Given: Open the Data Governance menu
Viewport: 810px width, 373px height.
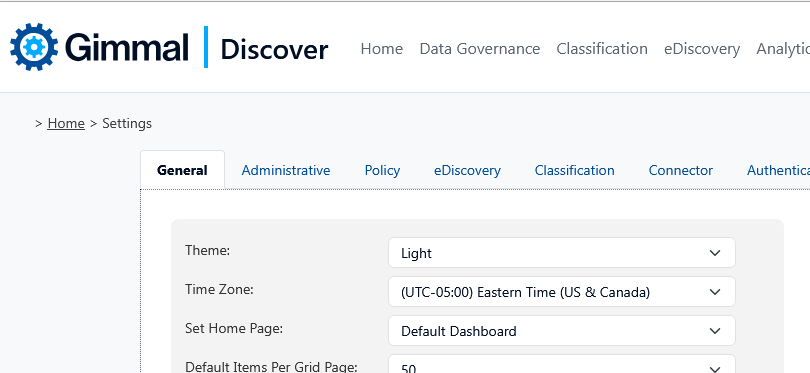Looking at the screenshot, I should tap(480, 49).
